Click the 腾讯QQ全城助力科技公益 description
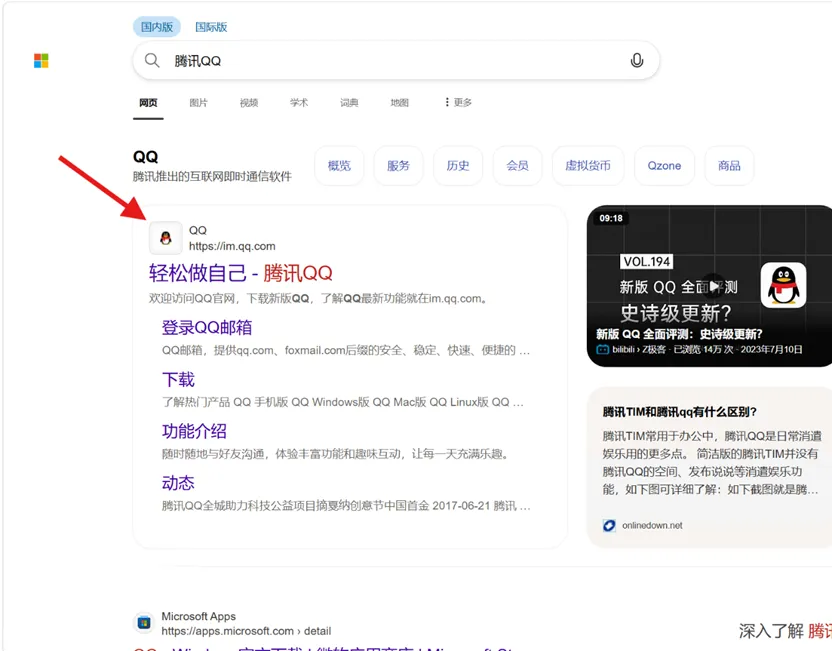 point(346,506)
